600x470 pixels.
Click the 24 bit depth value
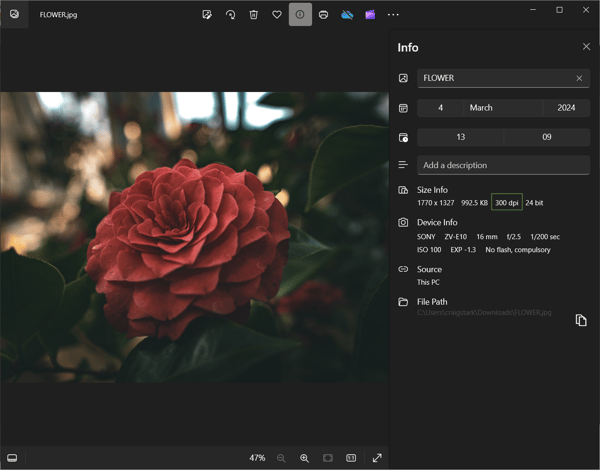point(534,203)
